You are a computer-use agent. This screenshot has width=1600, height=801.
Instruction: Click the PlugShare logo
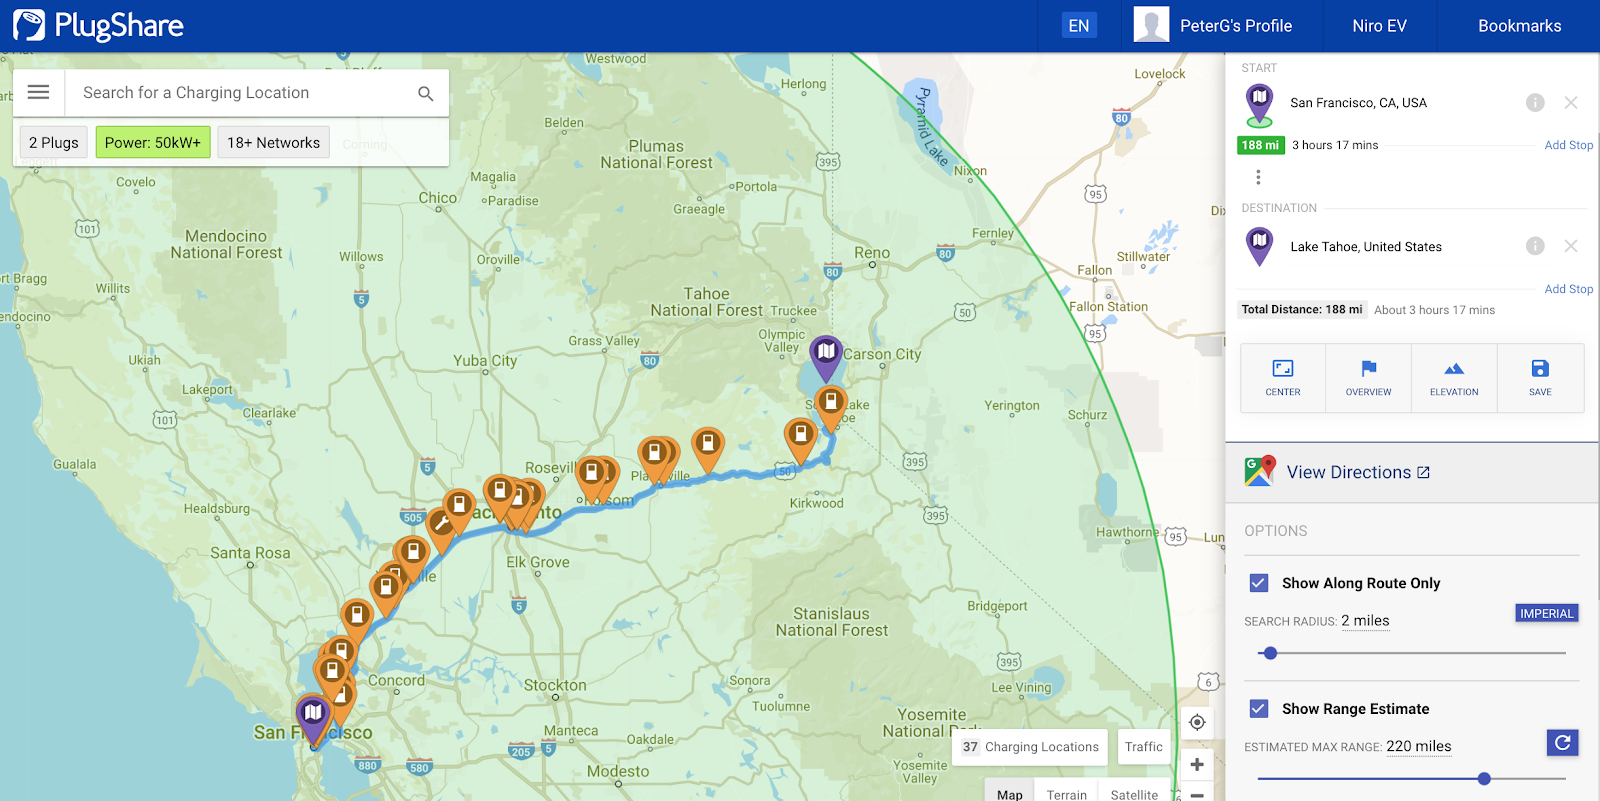coord(98,26)
